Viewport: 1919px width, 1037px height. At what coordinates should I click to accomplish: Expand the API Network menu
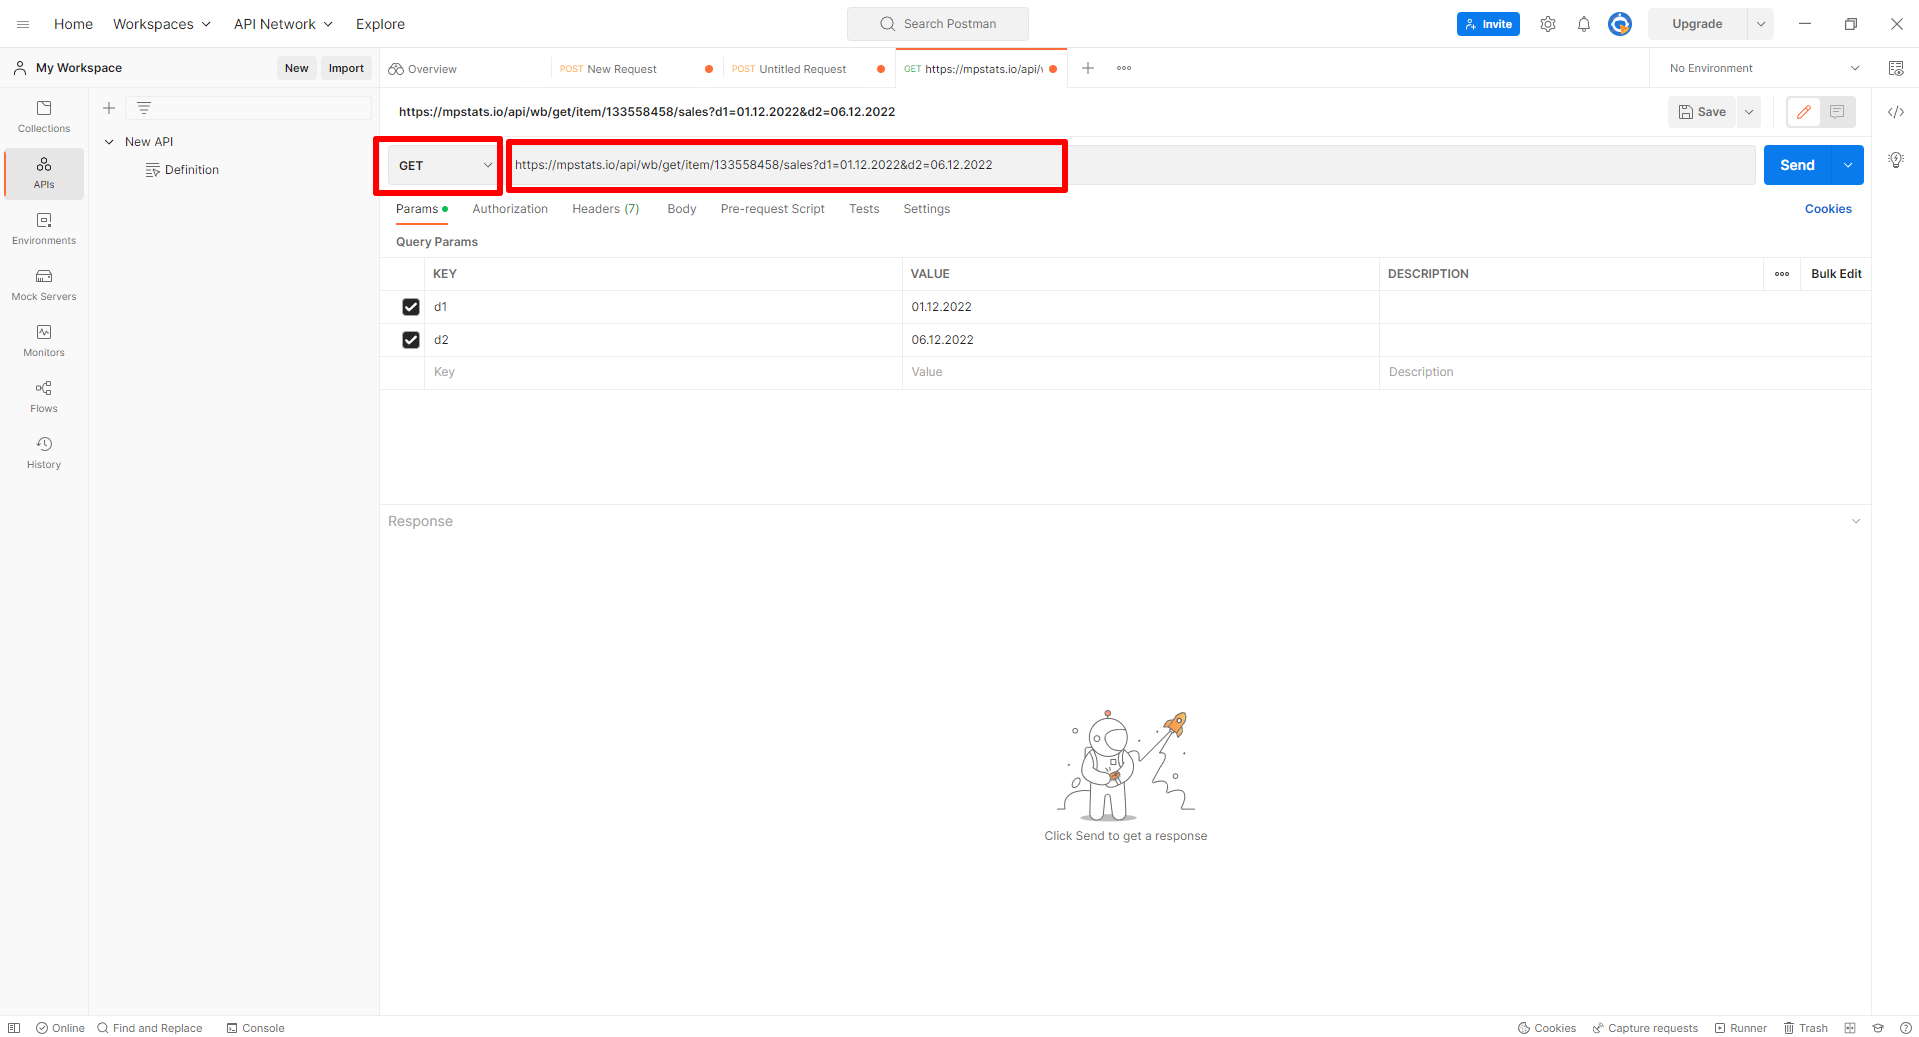coord(283,24)
